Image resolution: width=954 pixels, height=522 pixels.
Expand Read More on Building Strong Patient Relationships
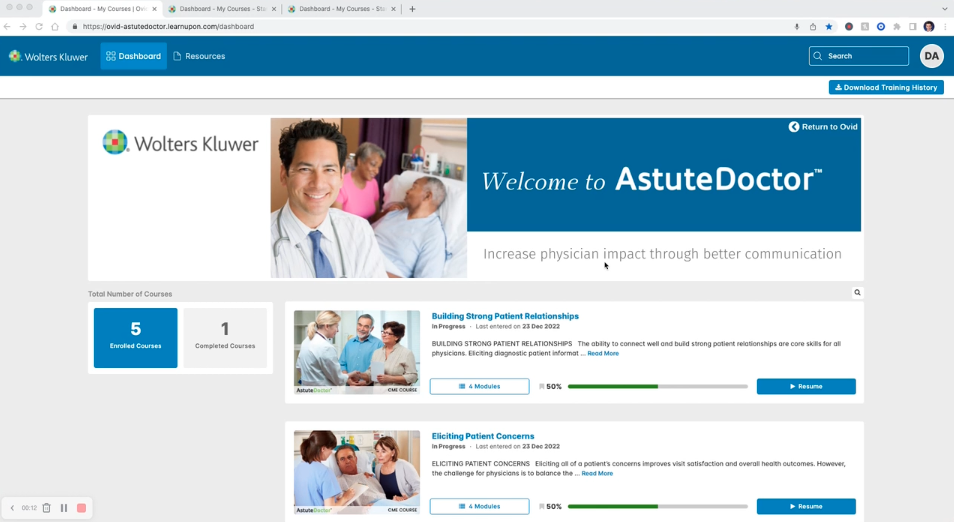602,353
